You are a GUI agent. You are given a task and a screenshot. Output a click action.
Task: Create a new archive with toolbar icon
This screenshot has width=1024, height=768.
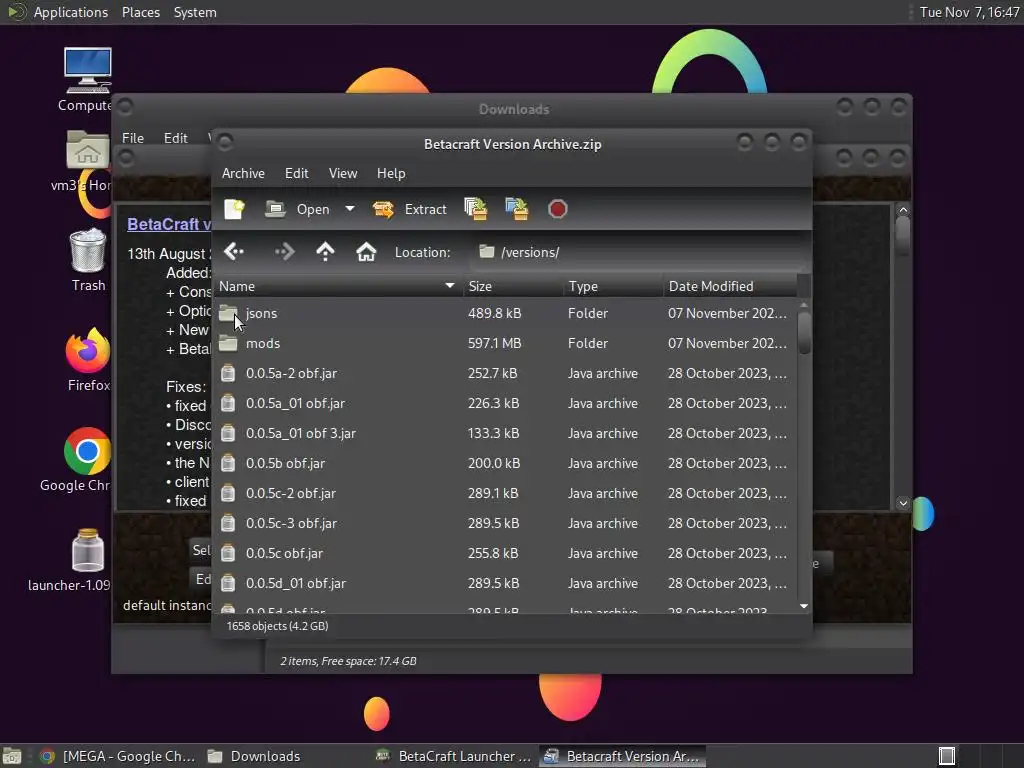click(234, 209)
